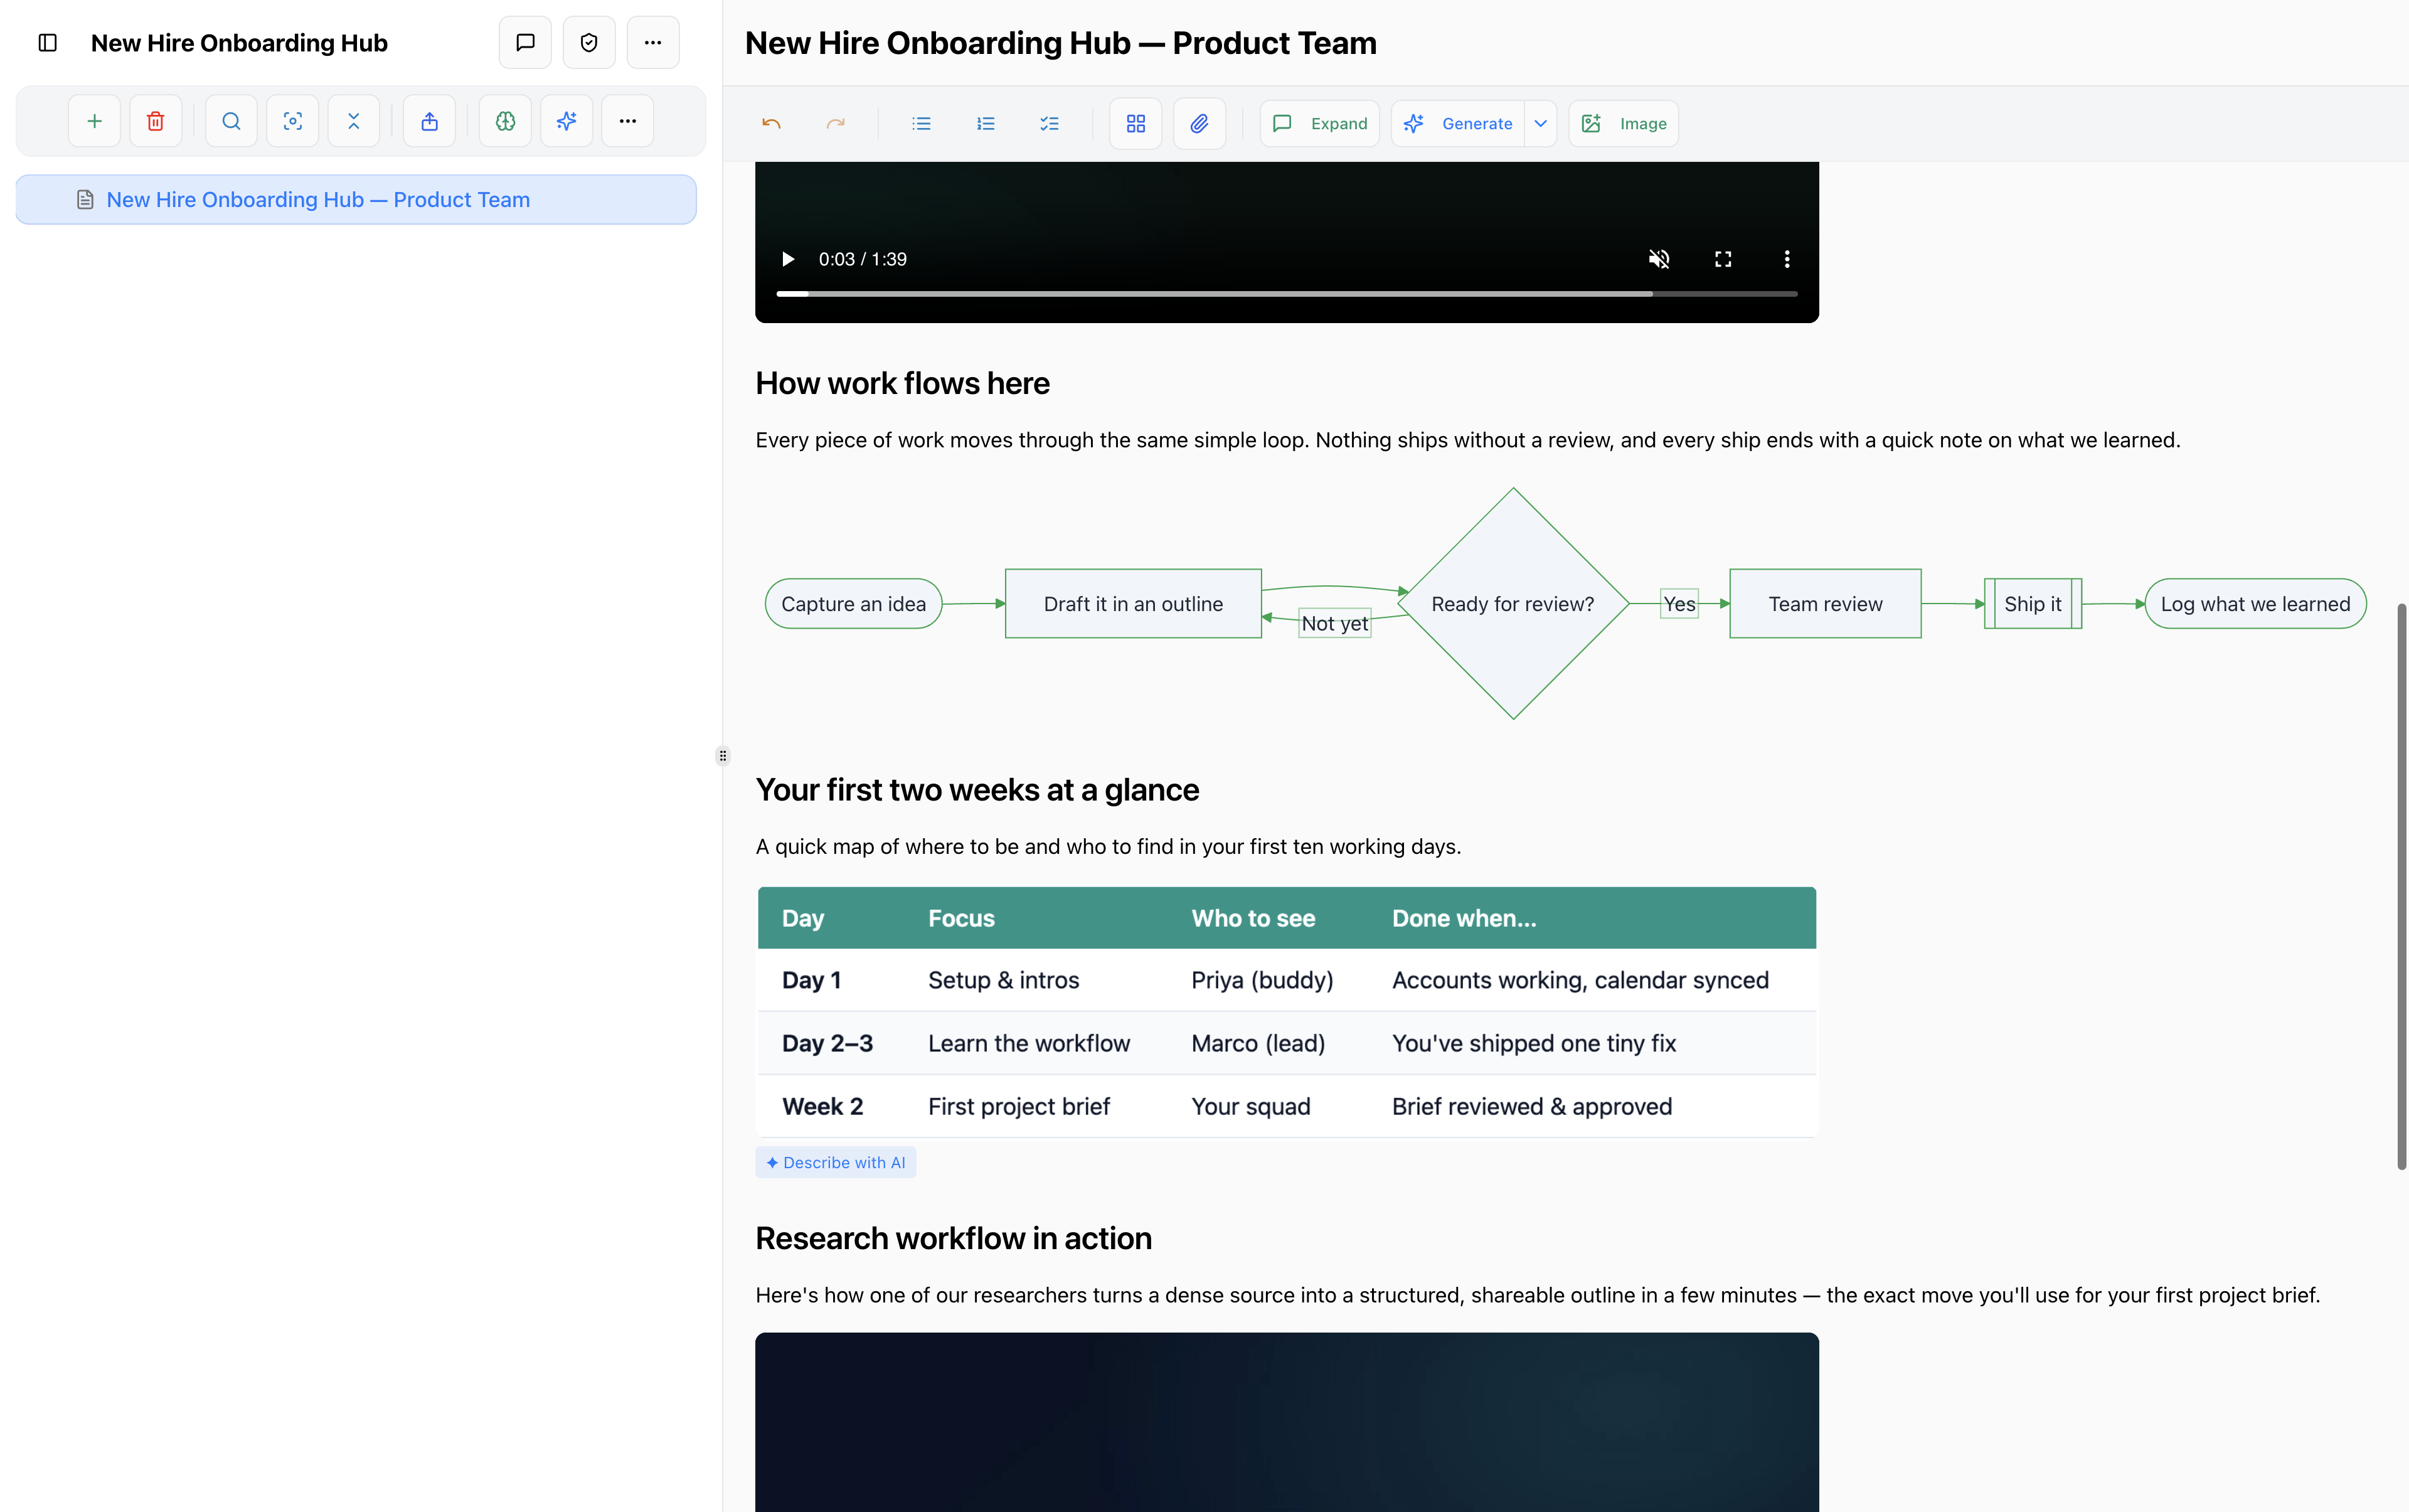Click the Brief reviewed & approved cell
The image size is (2409, 1512).
pyautogui.click(x=1532, y=1106)
